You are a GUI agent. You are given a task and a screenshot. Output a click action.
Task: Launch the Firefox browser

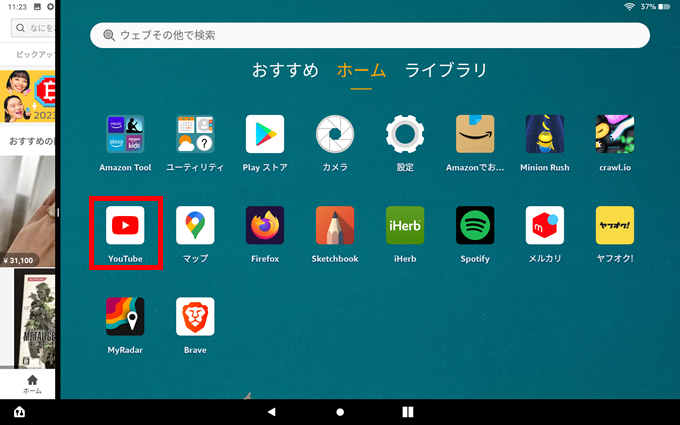click(265, 225)
